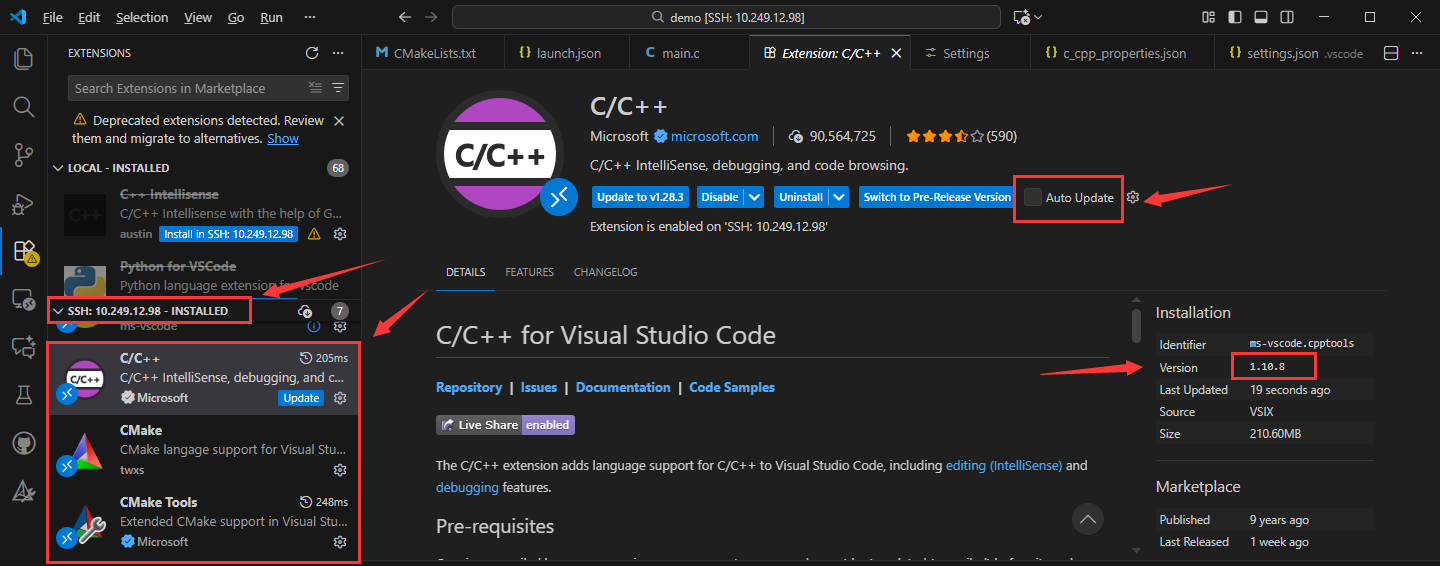Dismiss the deprecated extensions warning

tap(338, 121)
